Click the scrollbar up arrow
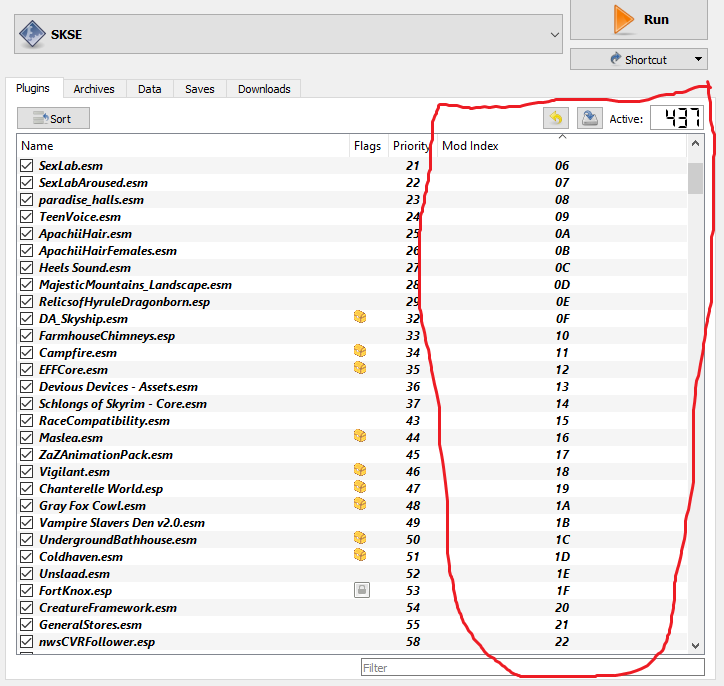Viewport: 724px width, 686px height. click(695, 144)
